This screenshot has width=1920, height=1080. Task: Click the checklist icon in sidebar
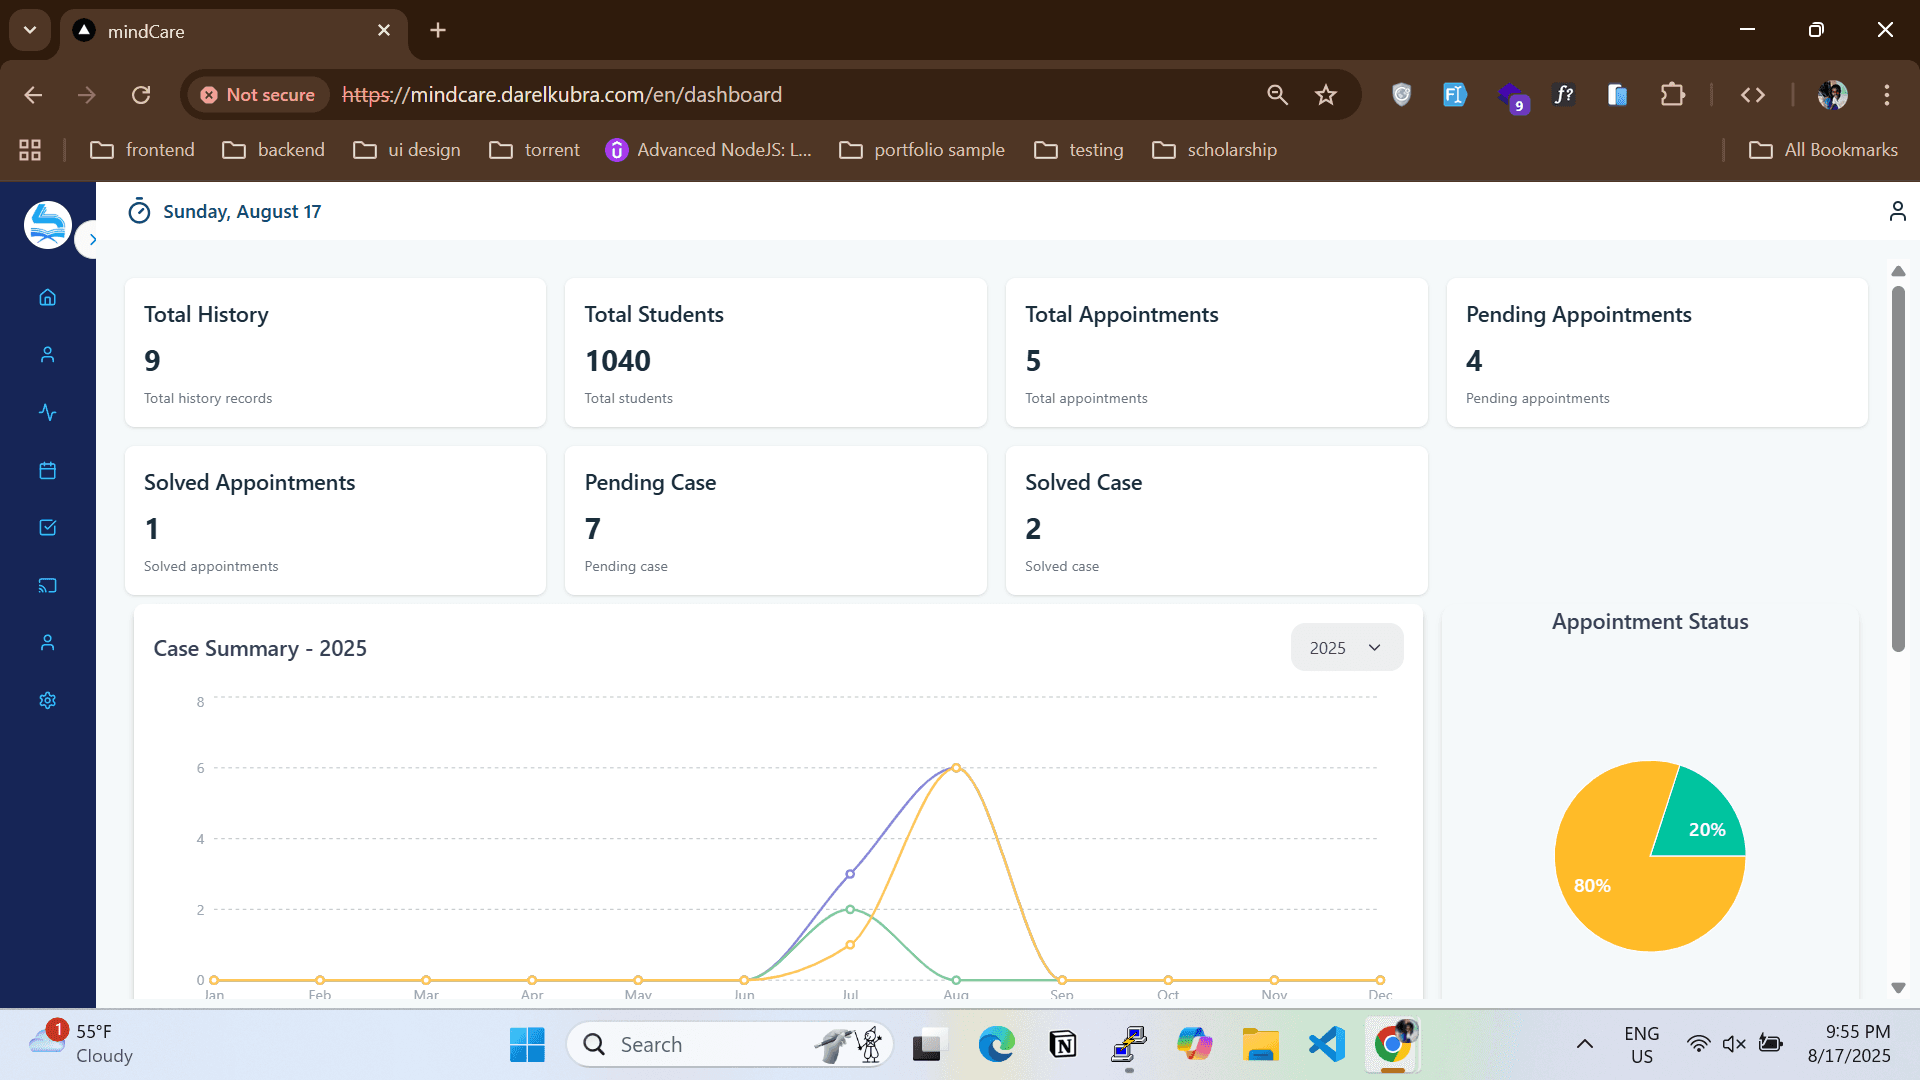[x=47, y=527]
